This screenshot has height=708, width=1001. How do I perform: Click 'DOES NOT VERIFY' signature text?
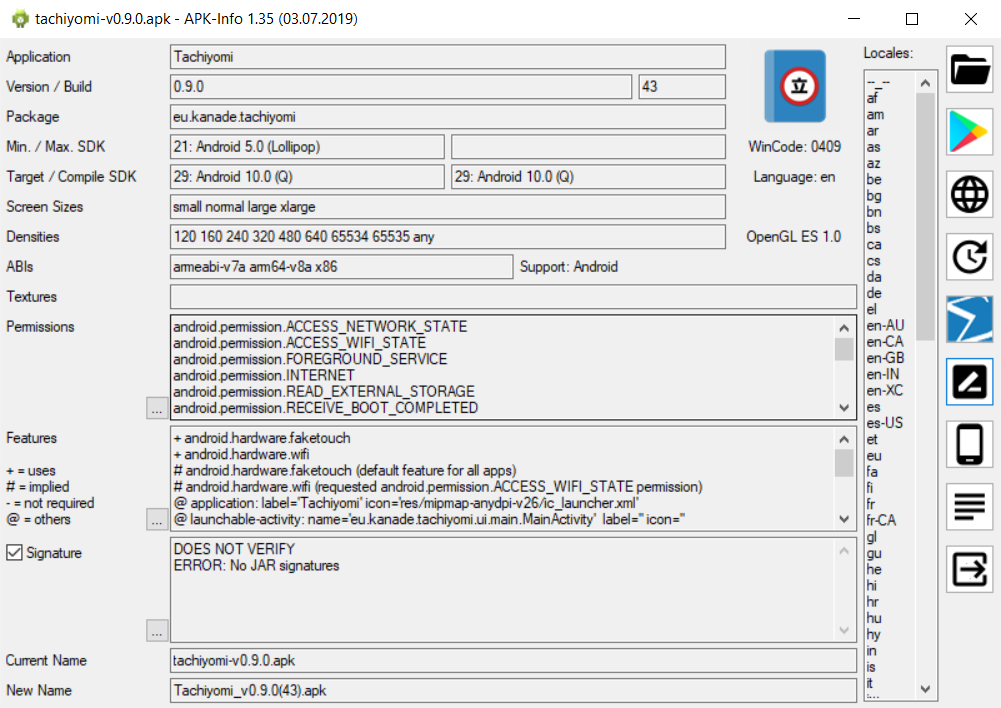coord(234,549)
